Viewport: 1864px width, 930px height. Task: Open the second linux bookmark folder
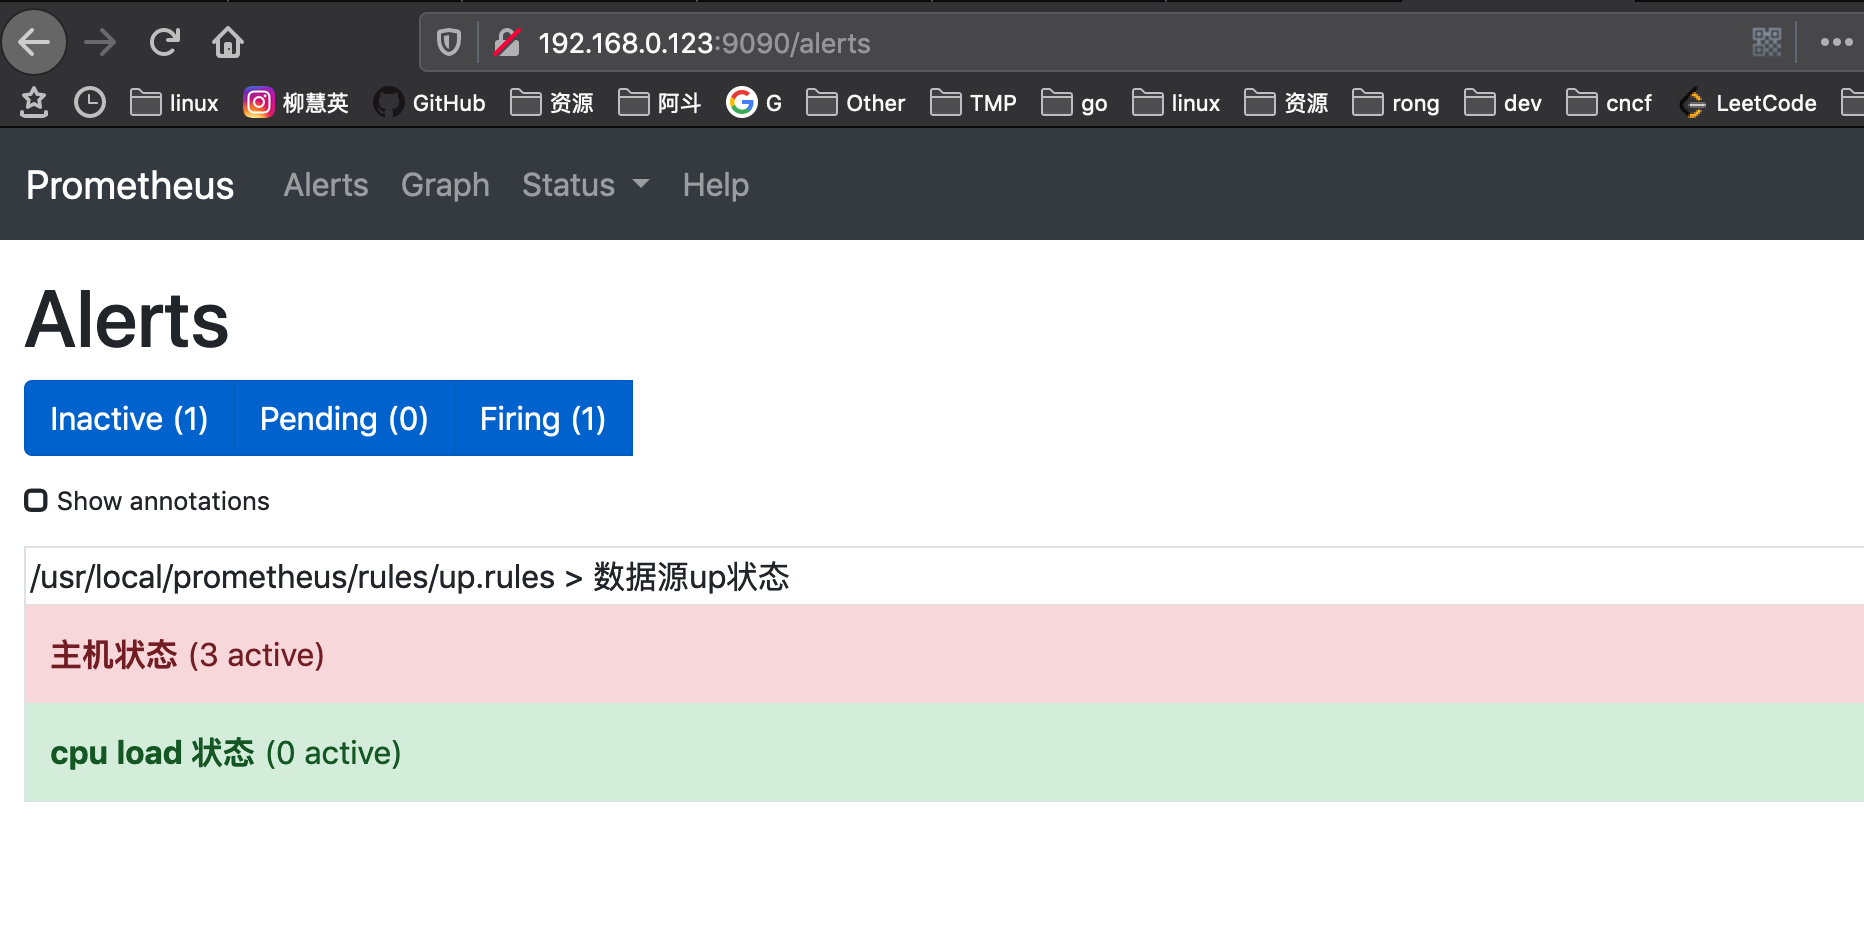click(x=1176, y=102)
